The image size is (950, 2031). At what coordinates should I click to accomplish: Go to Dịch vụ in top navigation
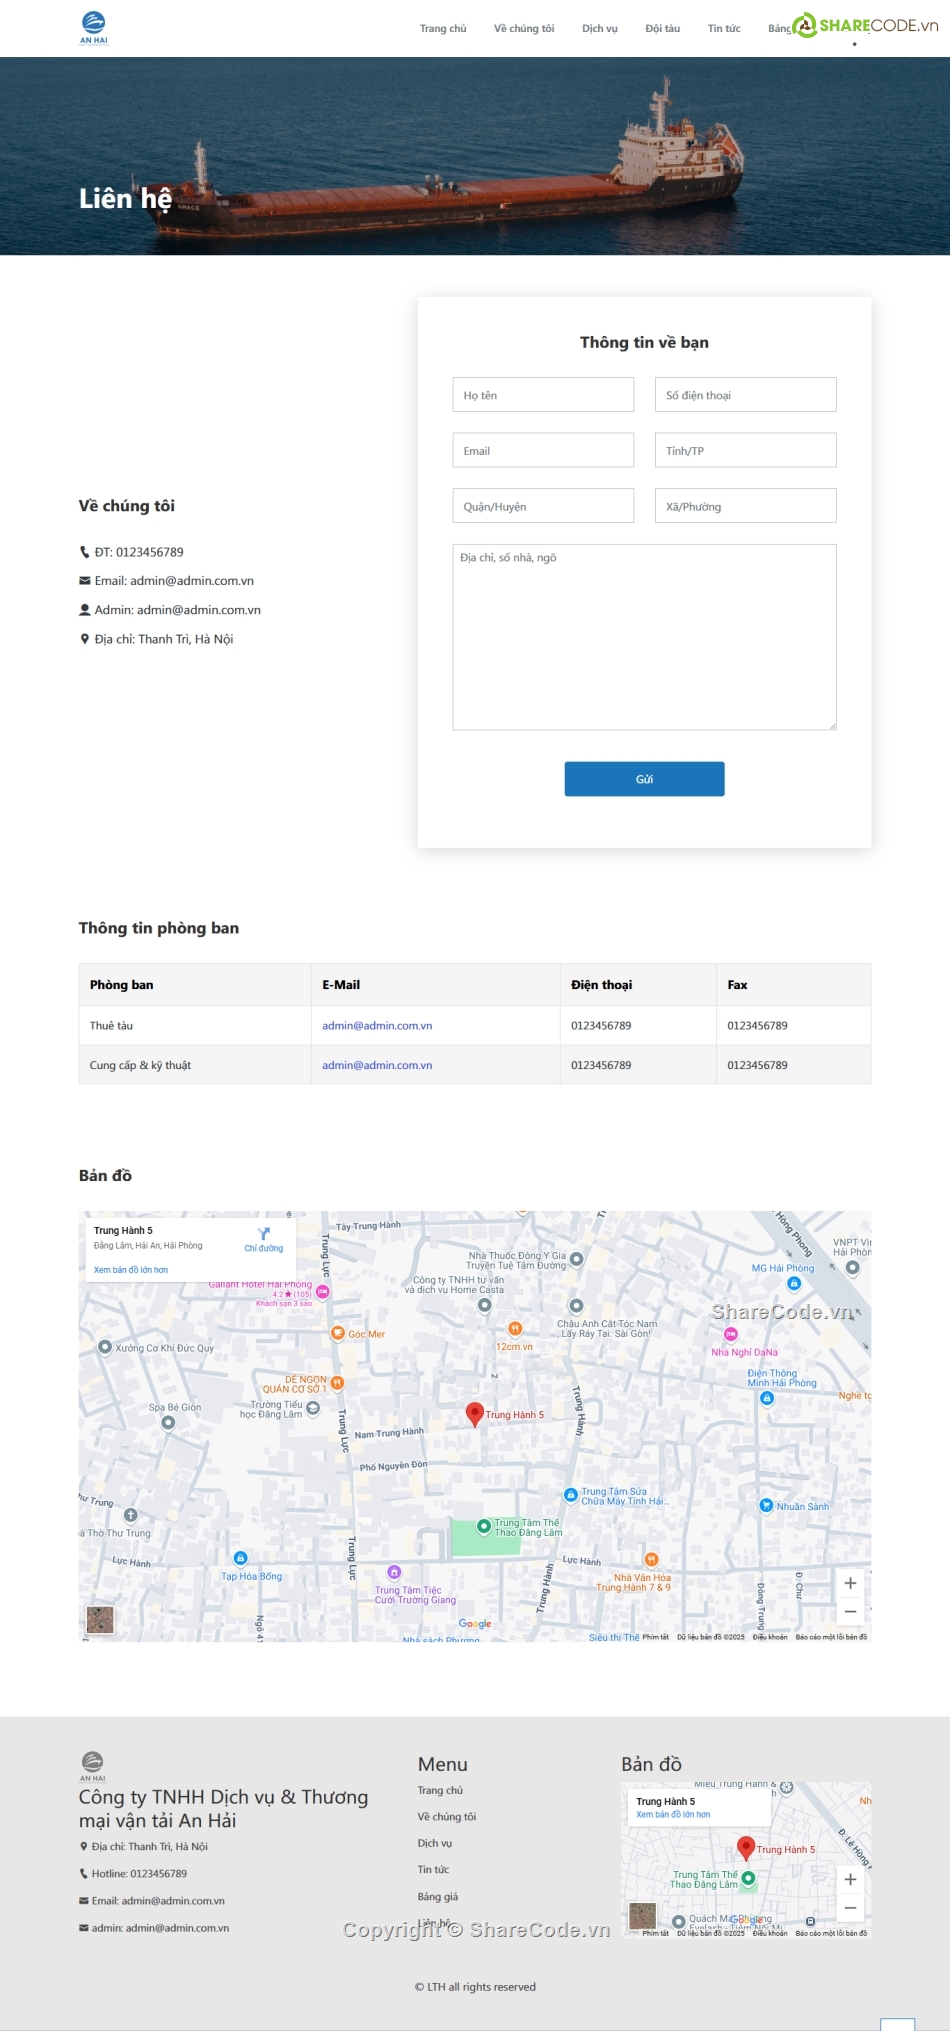click(x=600, y=28)
